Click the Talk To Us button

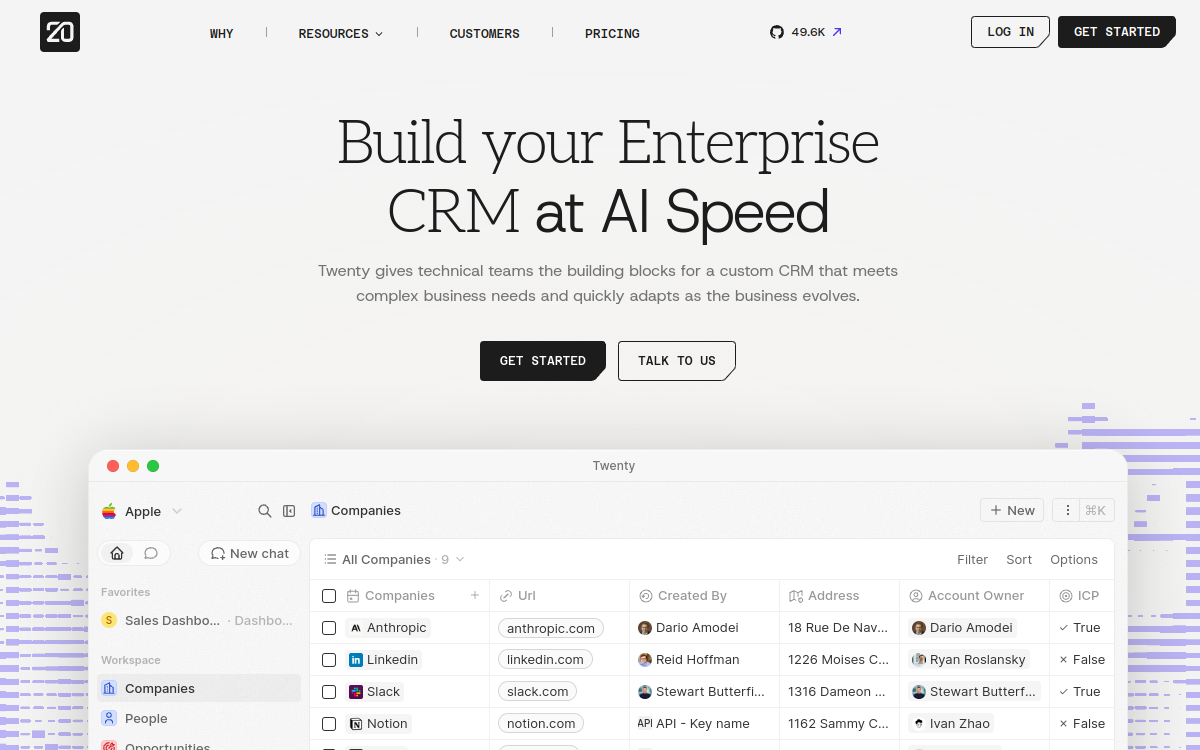pos(677,361)
